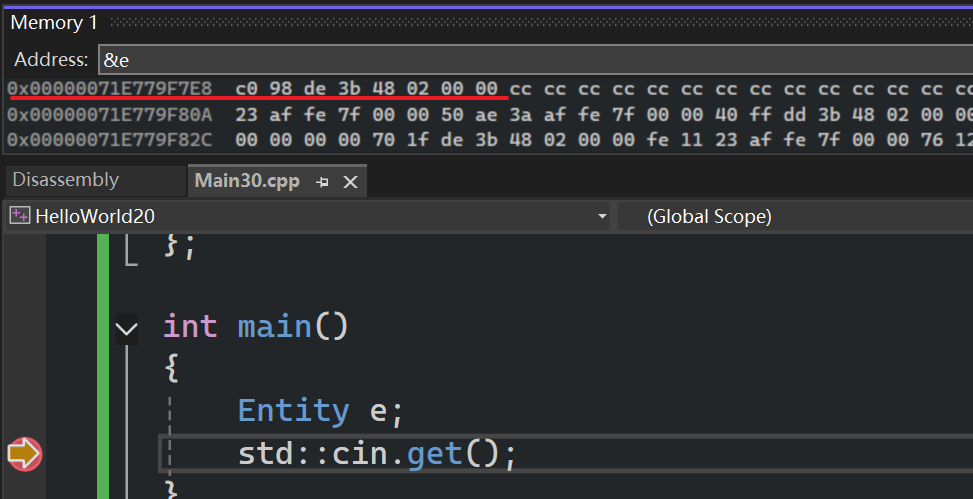Click the main function name
Image resolution: width=973 pixels, height=499 pixels.
[273, 326]
